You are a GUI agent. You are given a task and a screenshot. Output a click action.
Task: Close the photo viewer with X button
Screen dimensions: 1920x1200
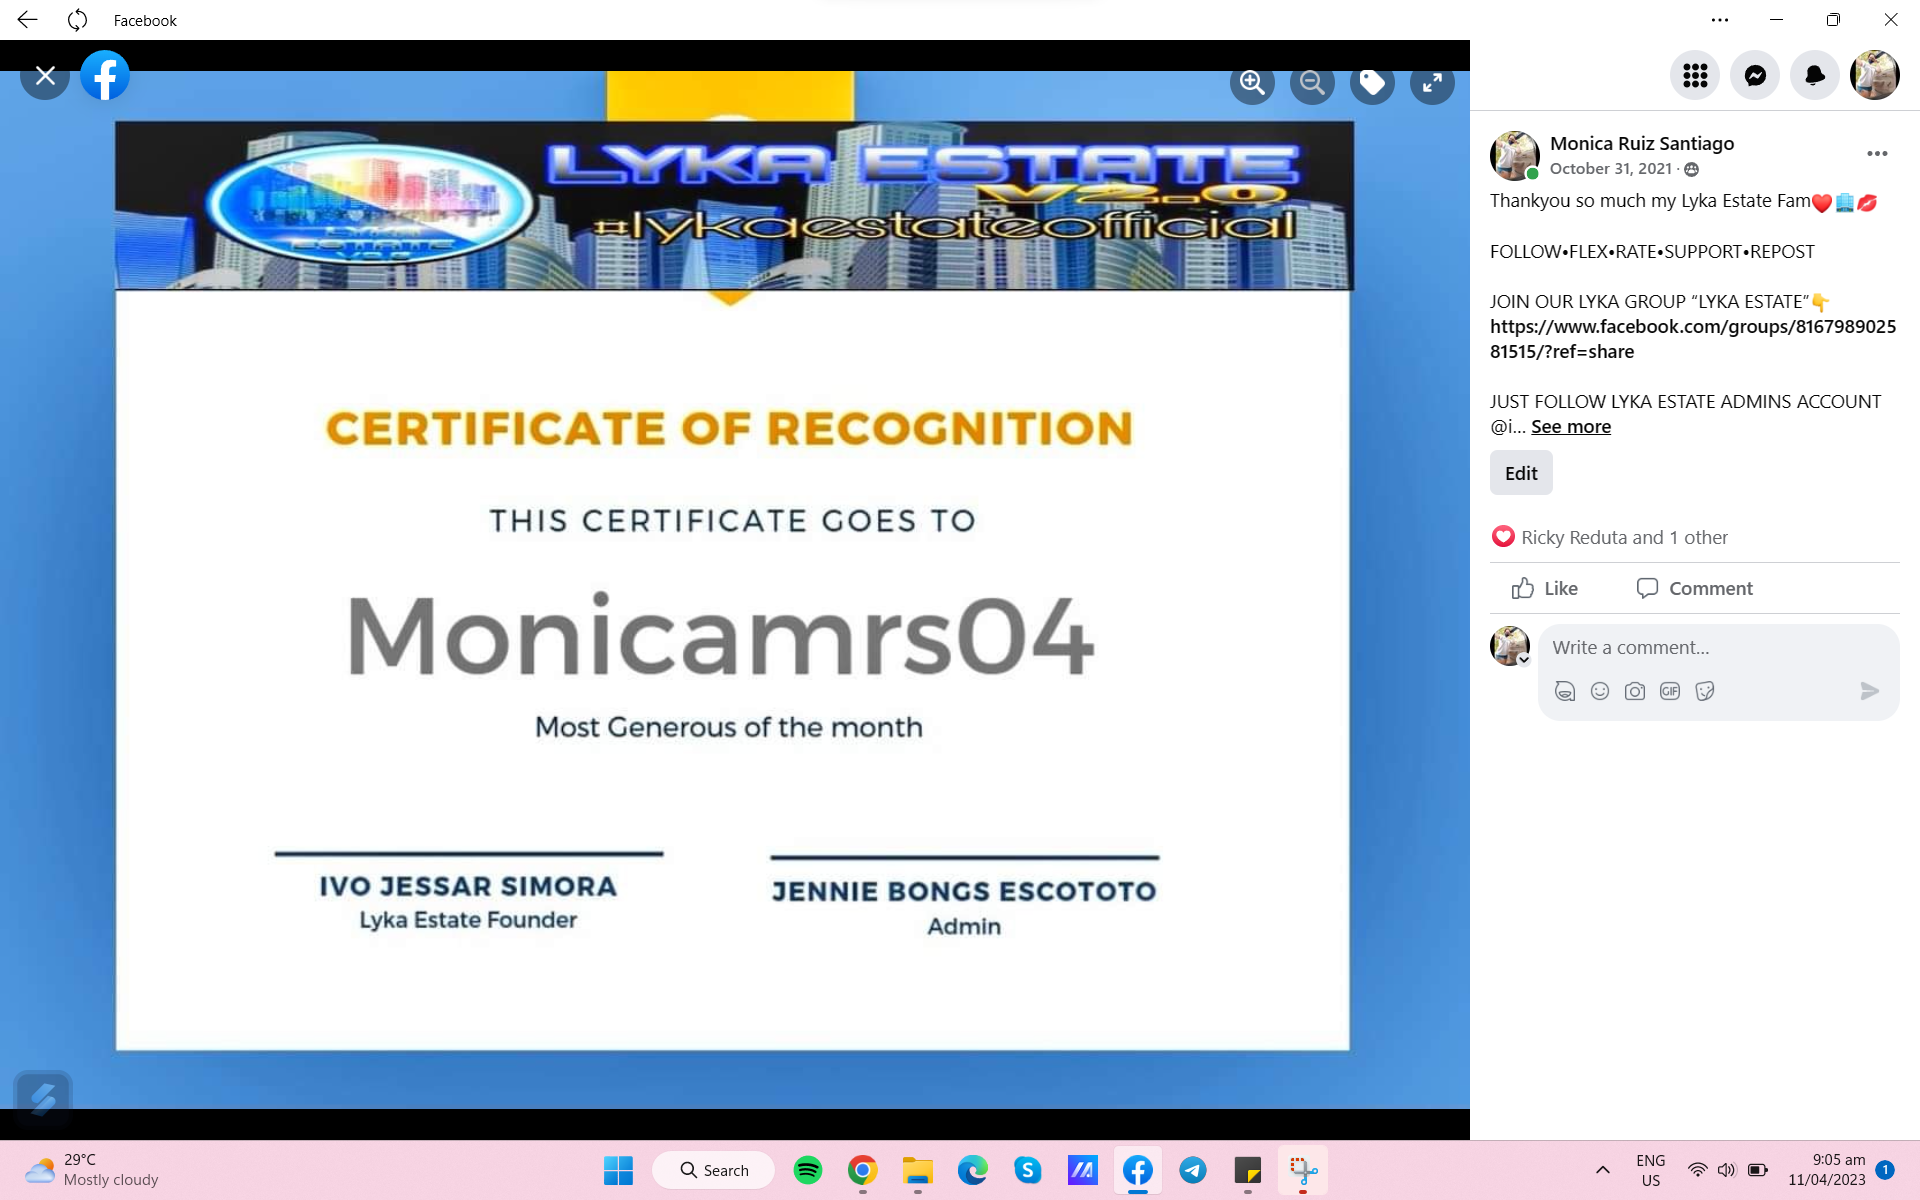(45, 76)
